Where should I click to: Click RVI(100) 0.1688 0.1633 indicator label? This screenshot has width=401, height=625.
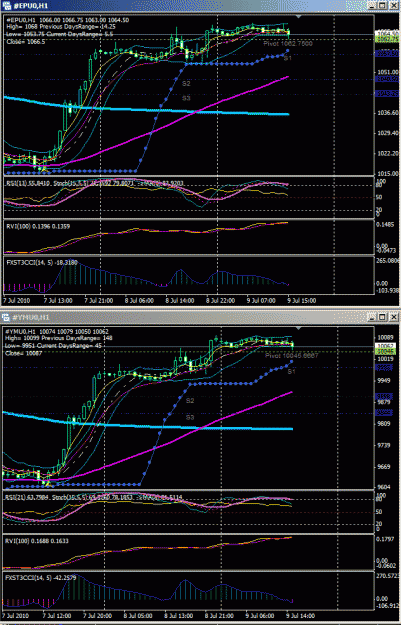(37, 541)
